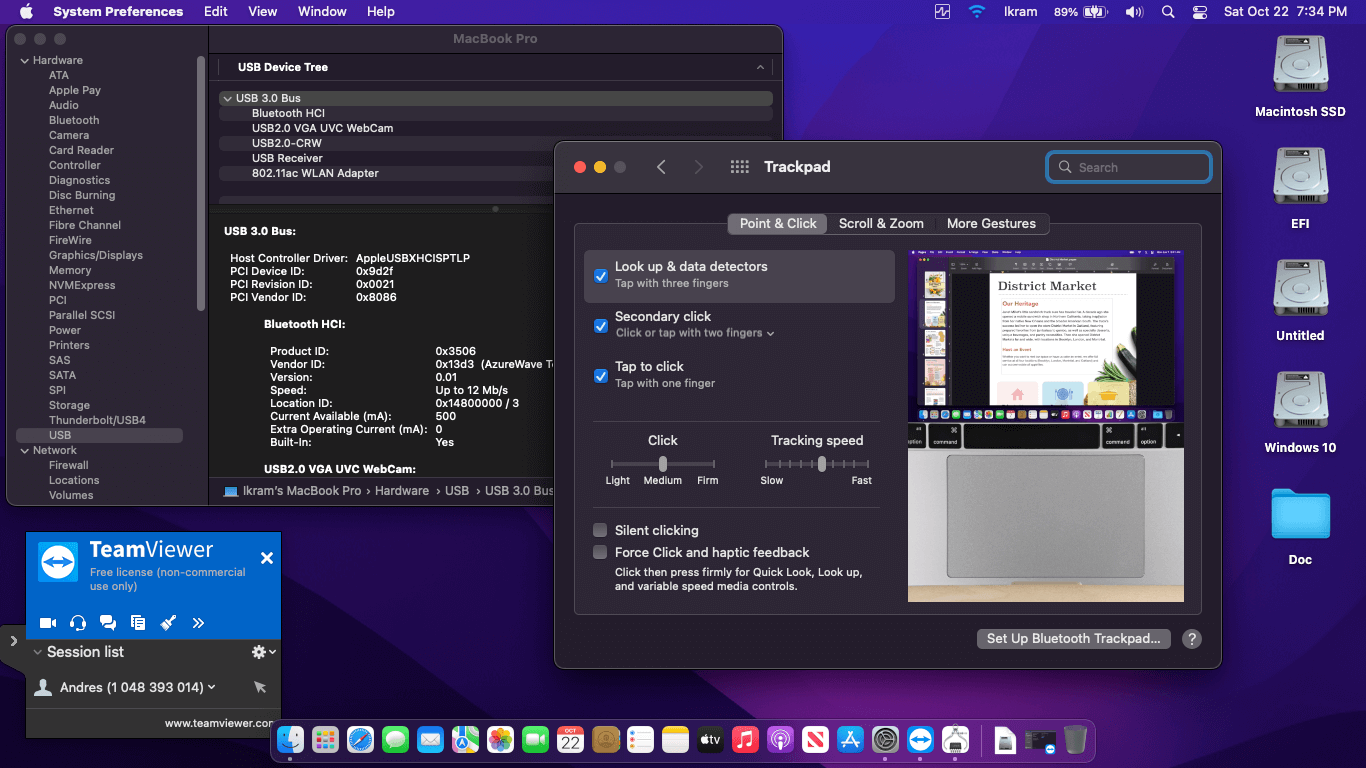Viewport: 1366px width, 768px height.
Task: Click the Tracking speed slider knob
Action: pos(822,464)
